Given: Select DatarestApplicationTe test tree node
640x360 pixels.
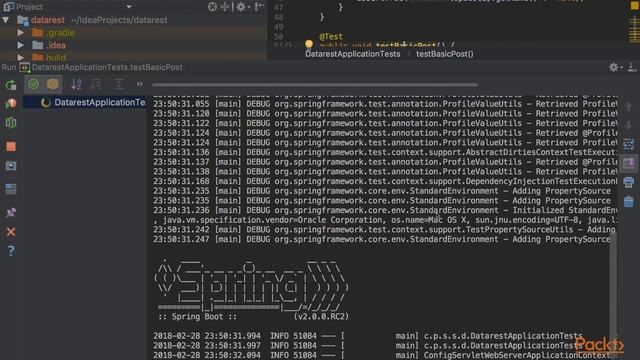Looking at the screenshot, I should [84, 102].
